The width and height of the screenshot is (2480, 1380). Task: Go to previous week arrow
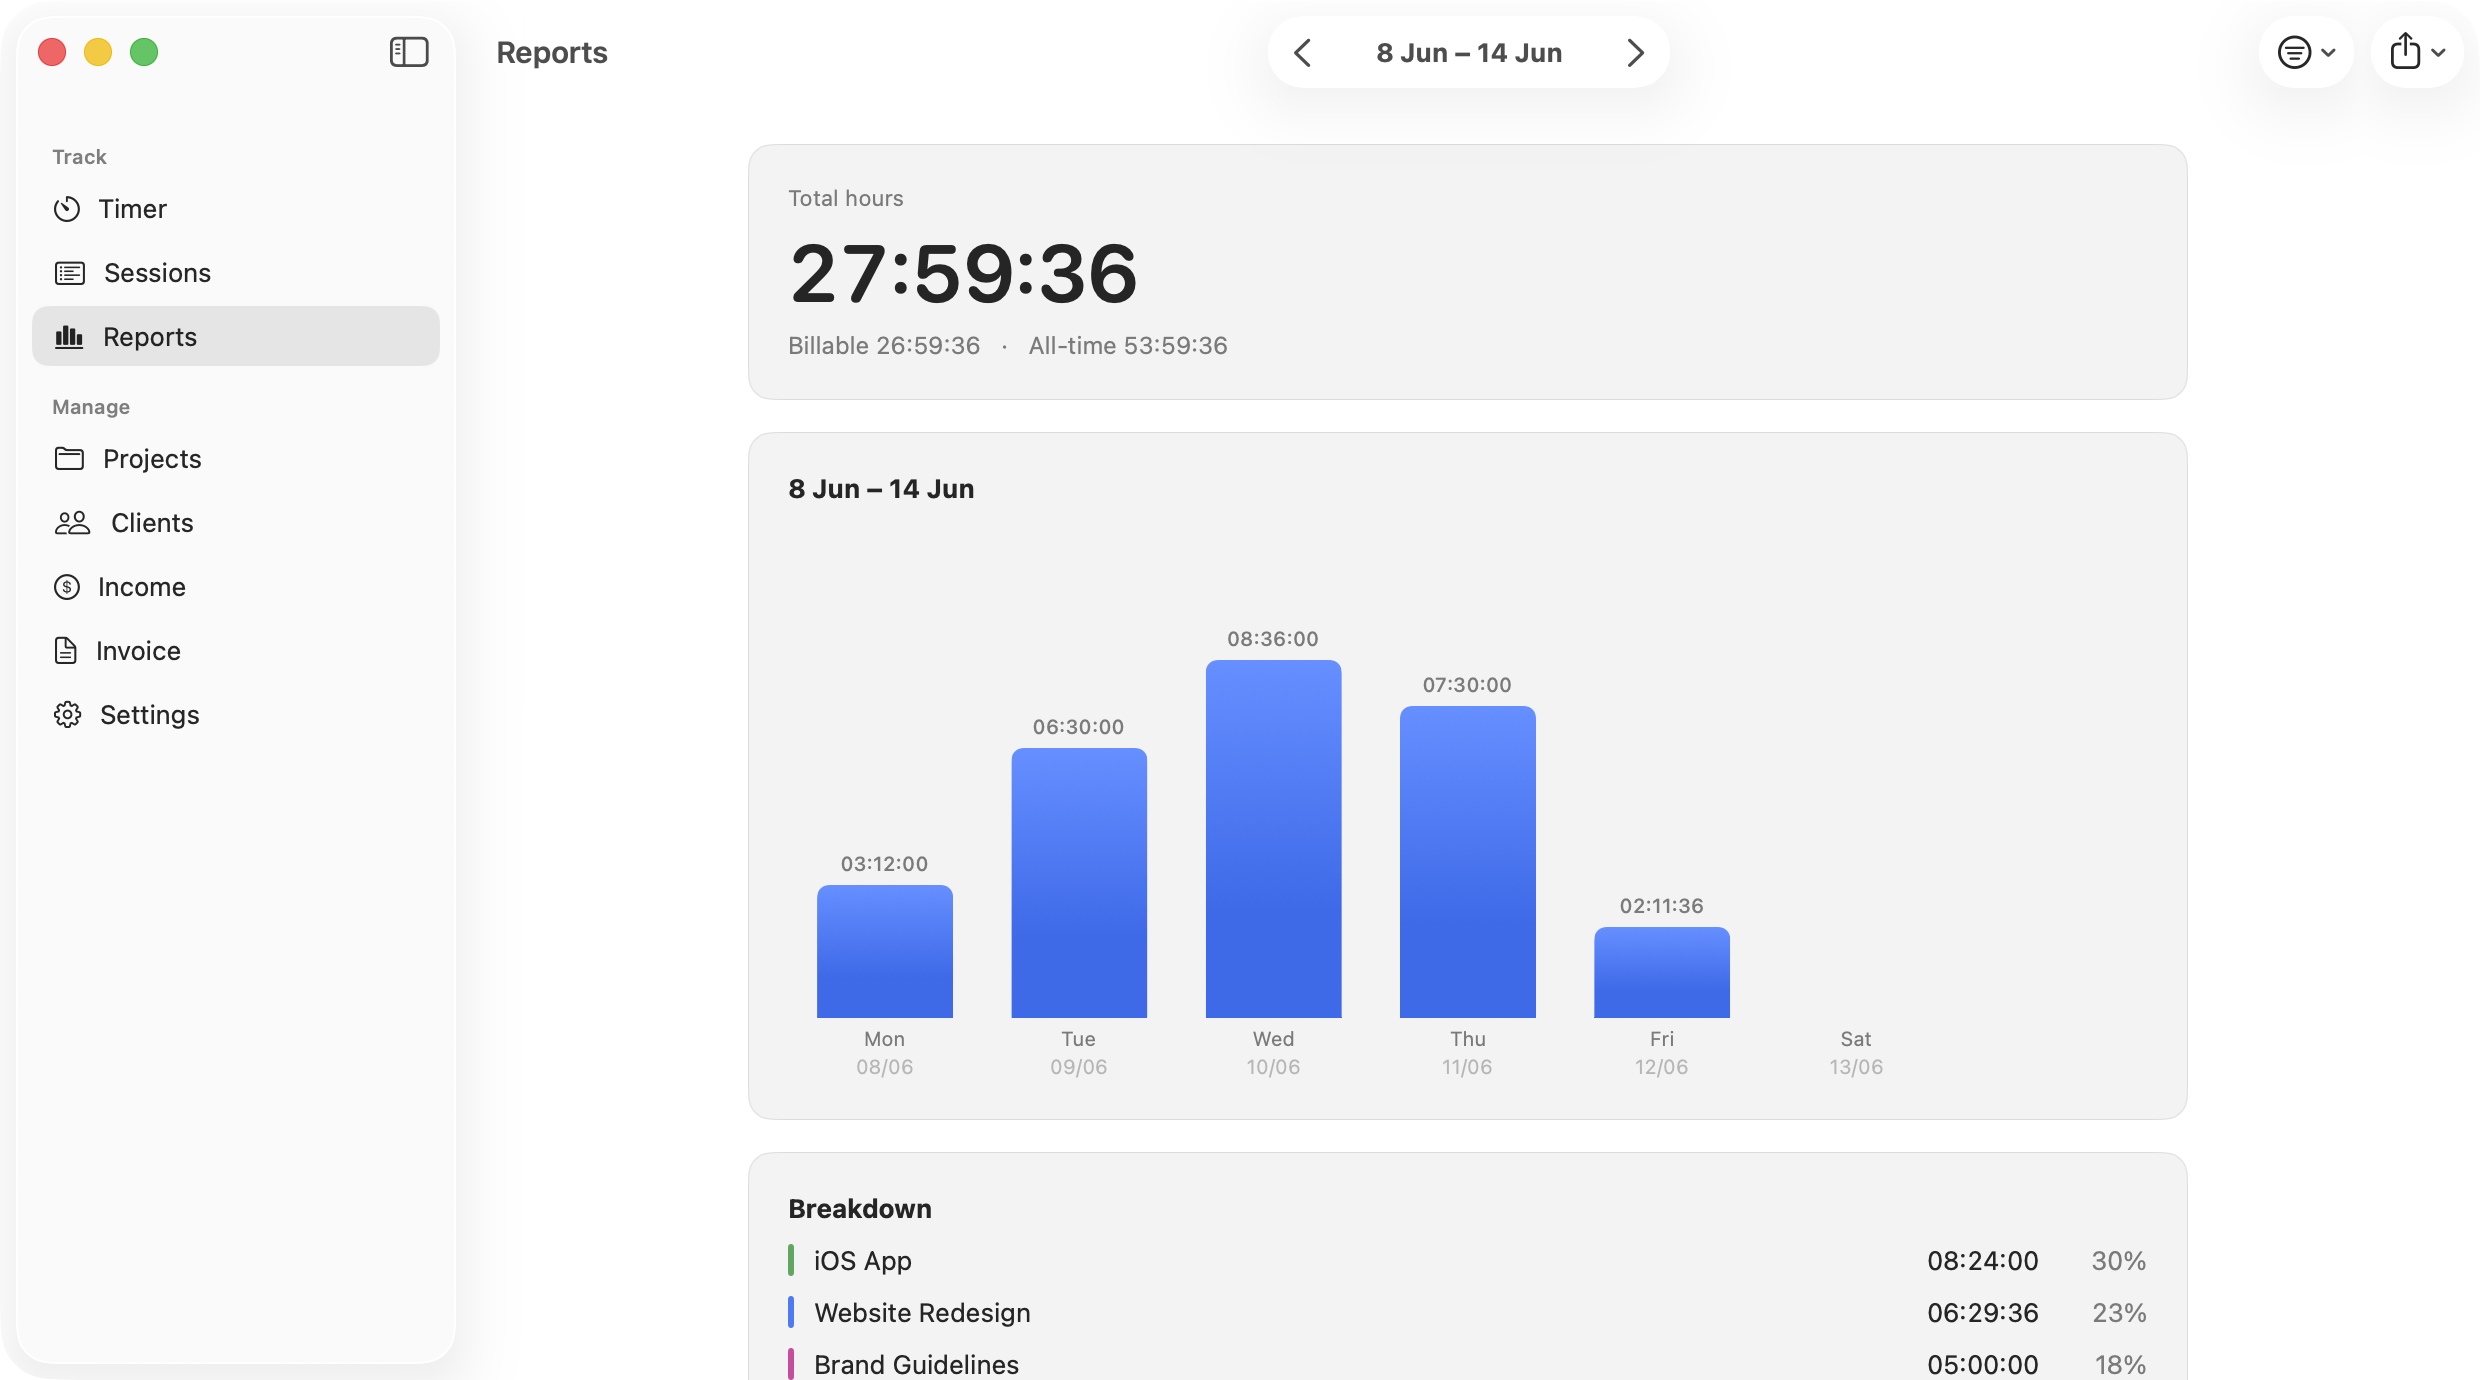[x=1302, y=53]
